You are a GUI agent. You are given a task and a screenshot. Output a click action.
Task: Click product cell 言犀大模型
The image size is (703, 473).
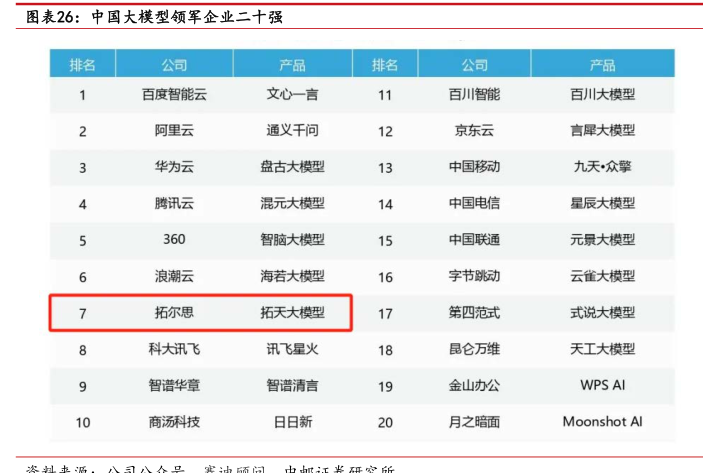pos(603,131)
